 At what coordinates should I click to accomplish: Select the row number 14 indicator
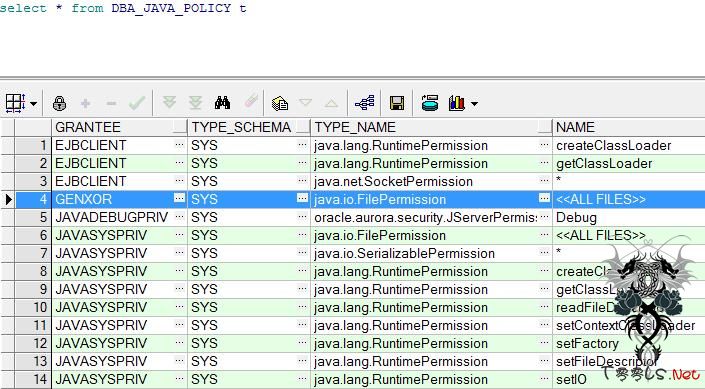pos(33,379)
